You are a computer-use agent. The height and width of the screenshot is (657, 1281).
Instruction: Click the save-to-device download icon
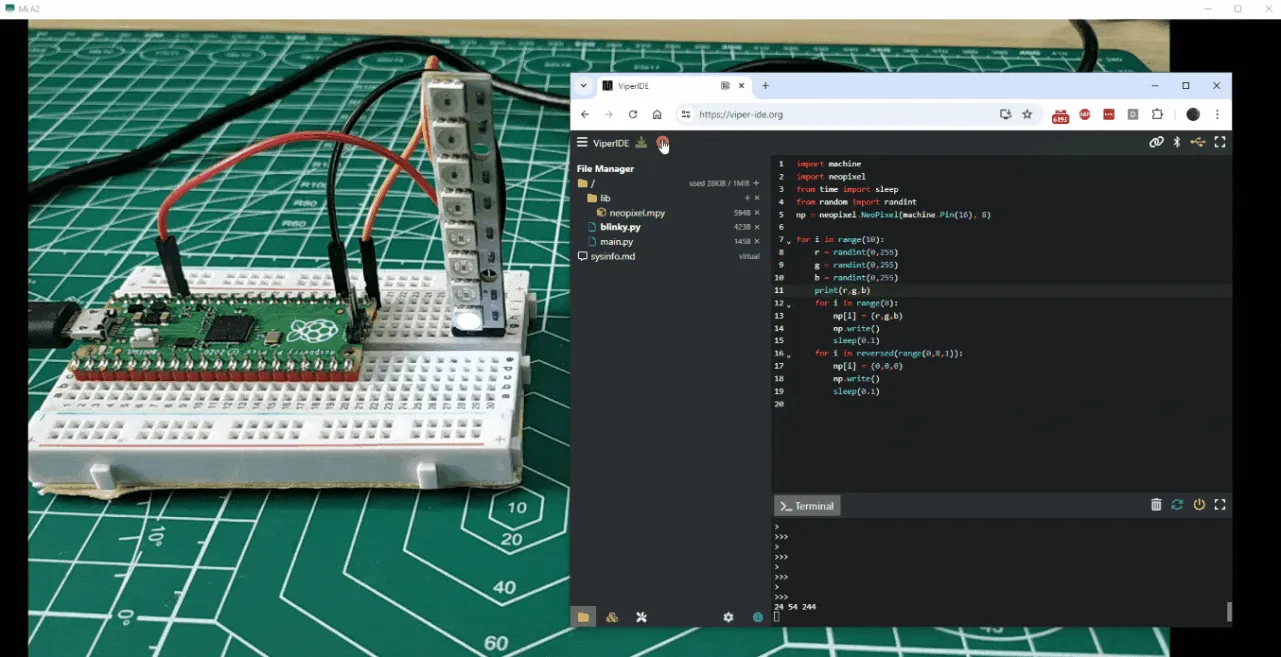(x=641, y=143)
